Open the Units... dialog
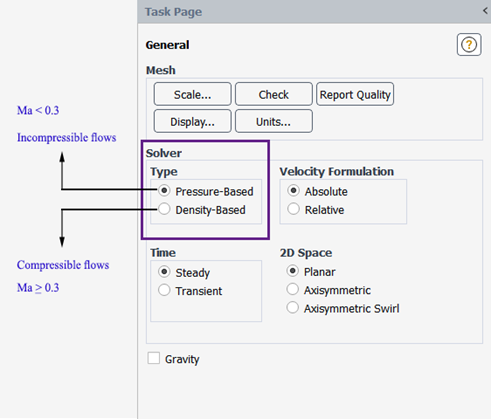The width and height of the screenshot is (491, 419). tap(274, 121)
